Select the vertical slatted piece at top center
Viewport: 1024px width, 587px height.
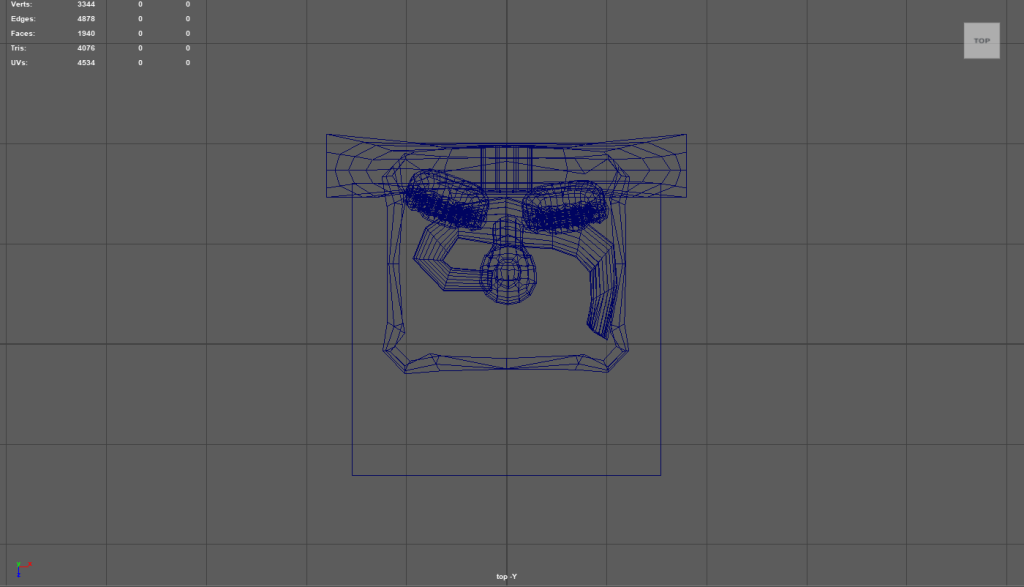click(502, 167)
